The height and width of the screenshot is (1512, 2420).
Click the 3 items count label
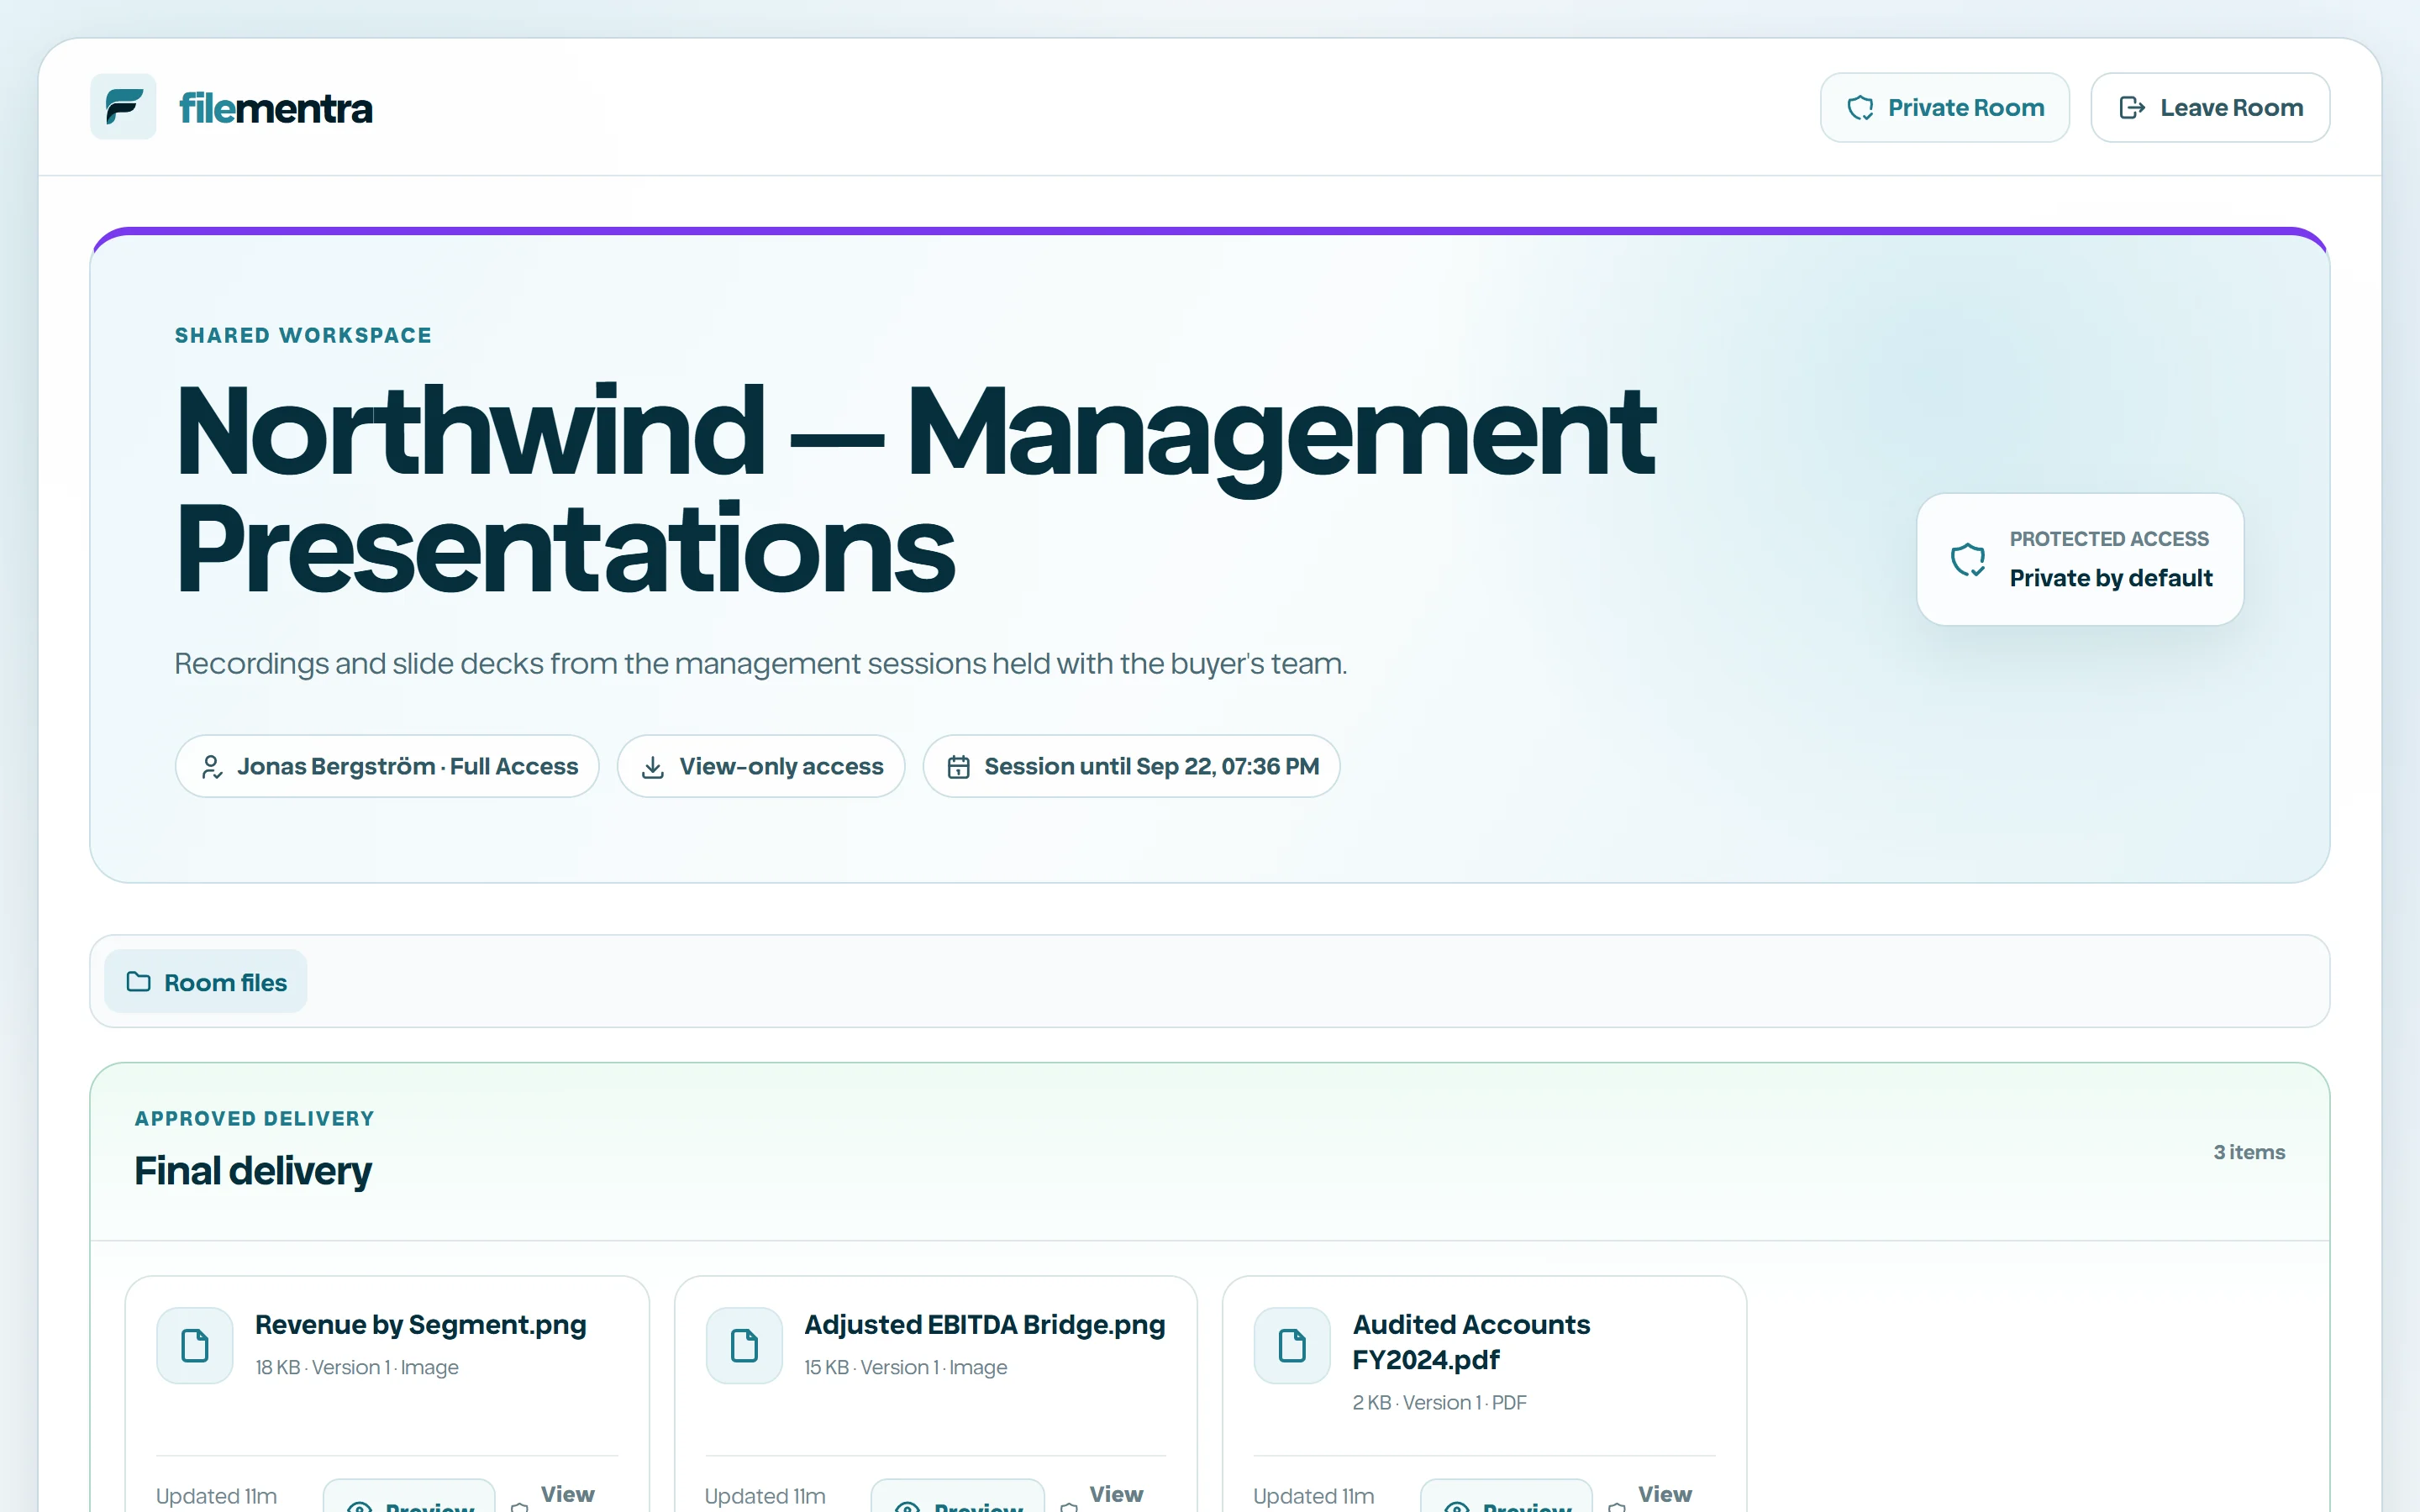point(2249,1152)
